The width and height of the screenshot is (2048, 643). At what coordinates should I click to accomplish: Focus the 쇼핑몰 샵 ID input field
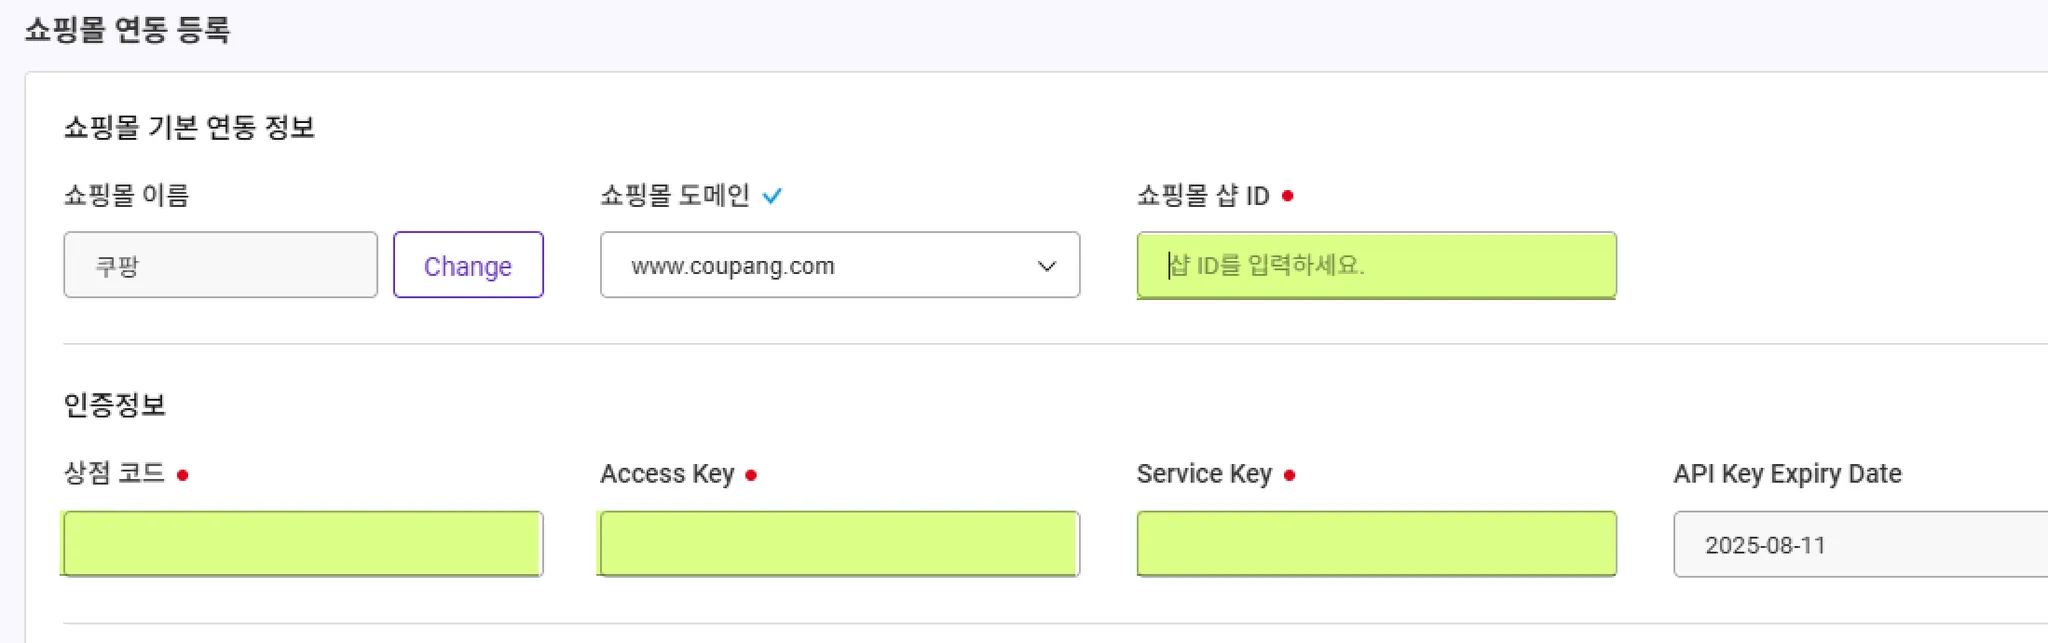1376,265
